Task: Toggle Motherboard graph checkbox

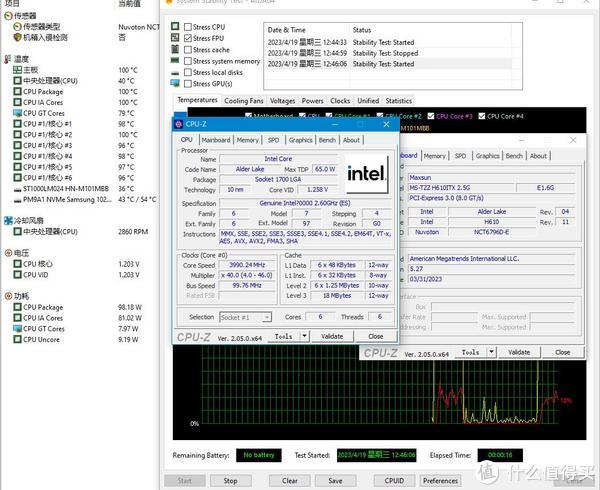Action: [x=249, y=116]
